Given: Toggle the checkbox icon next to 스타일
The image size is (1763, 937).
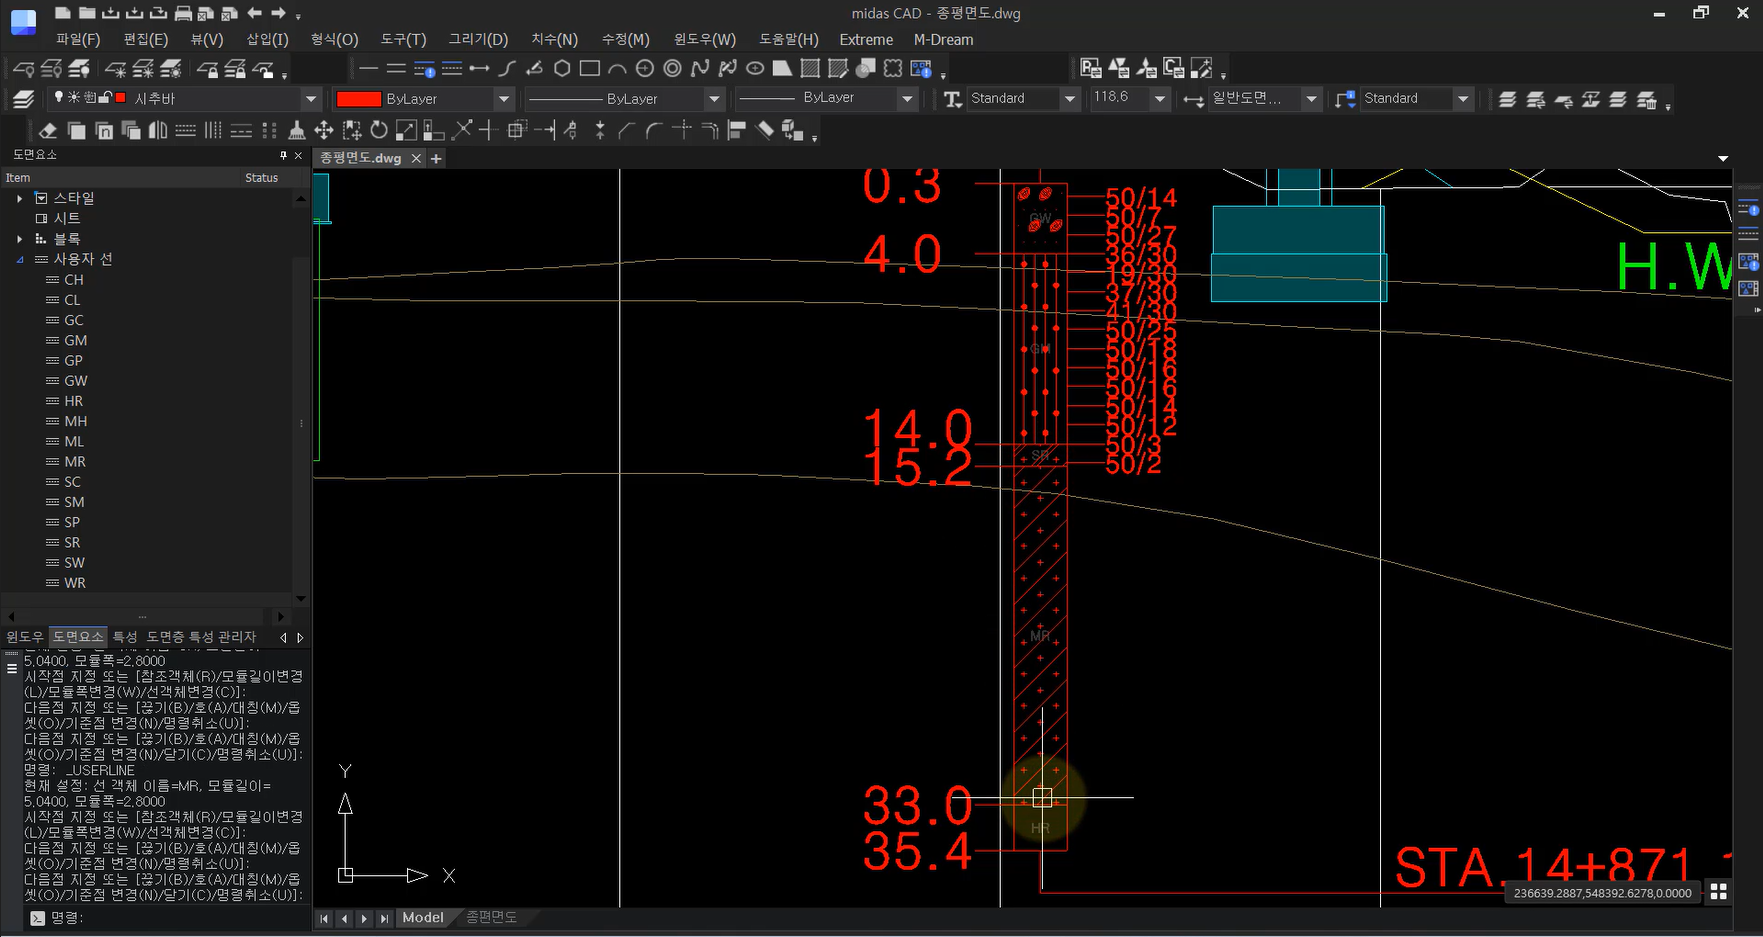Looking at the screenshot, I should click(41, 198).
